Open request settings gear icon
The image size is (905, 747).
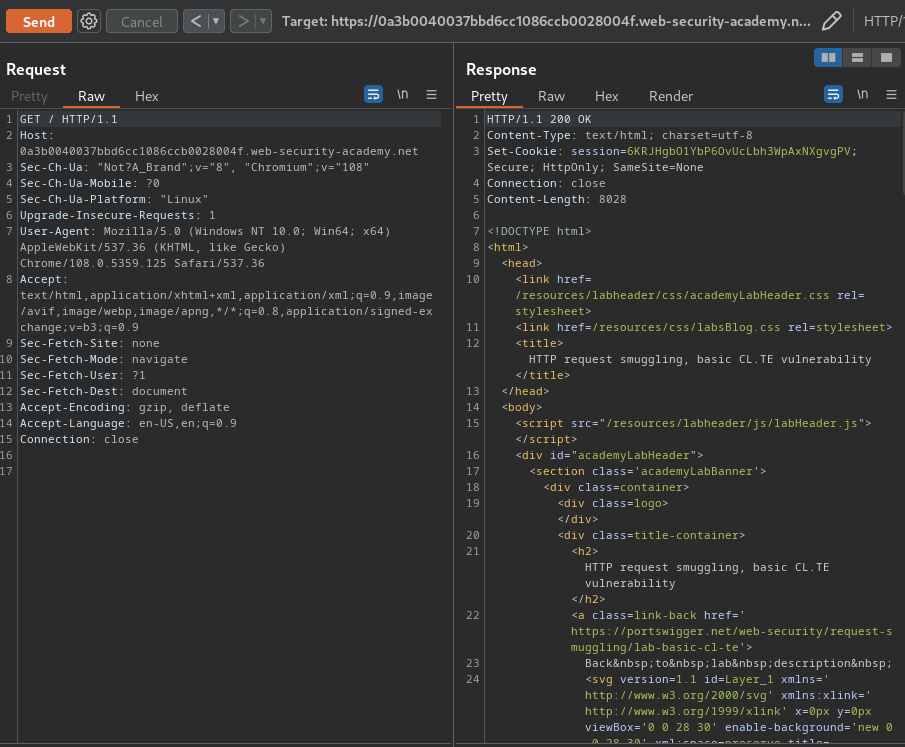tap(89, 21)
